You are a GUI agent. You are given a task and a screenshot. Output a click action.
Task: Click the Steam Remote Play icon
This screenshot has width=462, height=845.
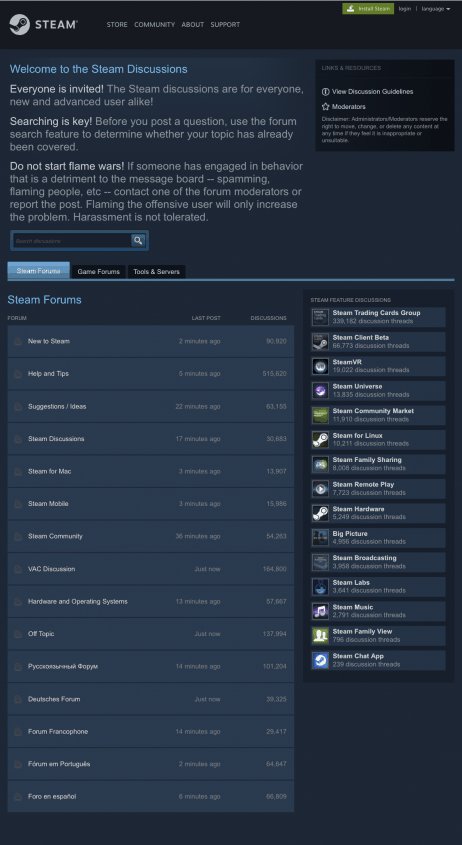[320, 488]
